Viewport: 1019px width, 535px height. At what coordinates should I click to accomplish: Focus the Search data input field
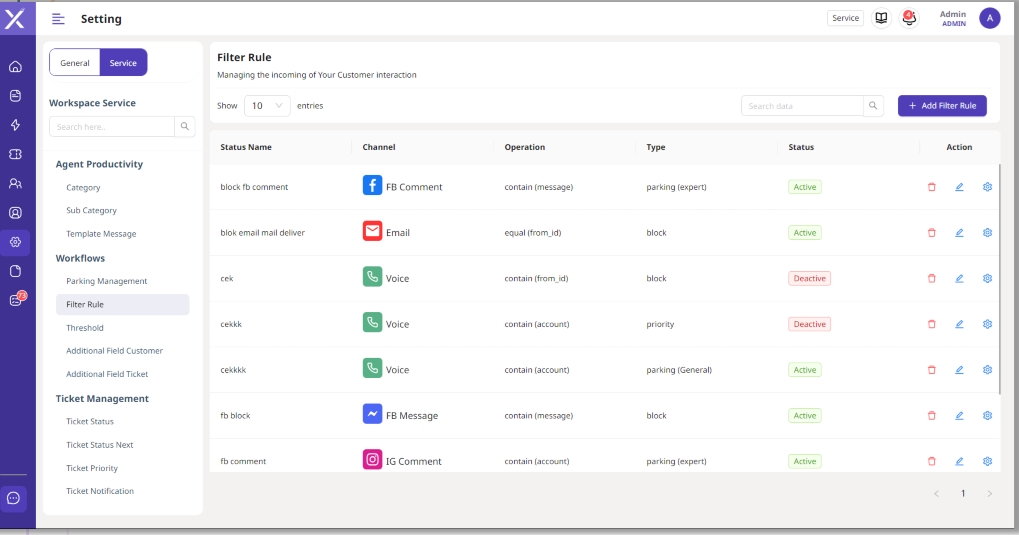point(802,106)
